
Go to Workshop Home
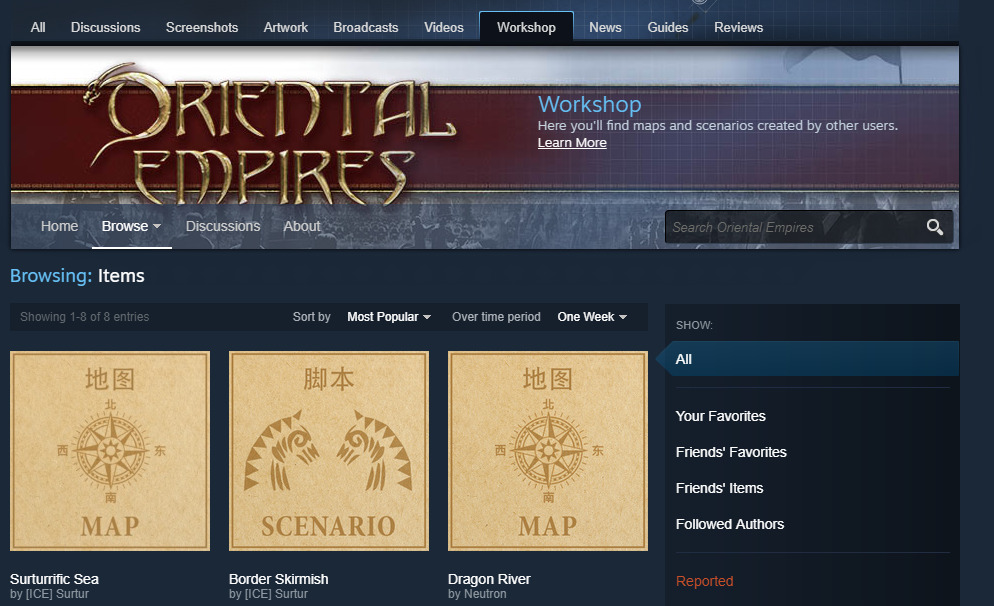[60, 226]
